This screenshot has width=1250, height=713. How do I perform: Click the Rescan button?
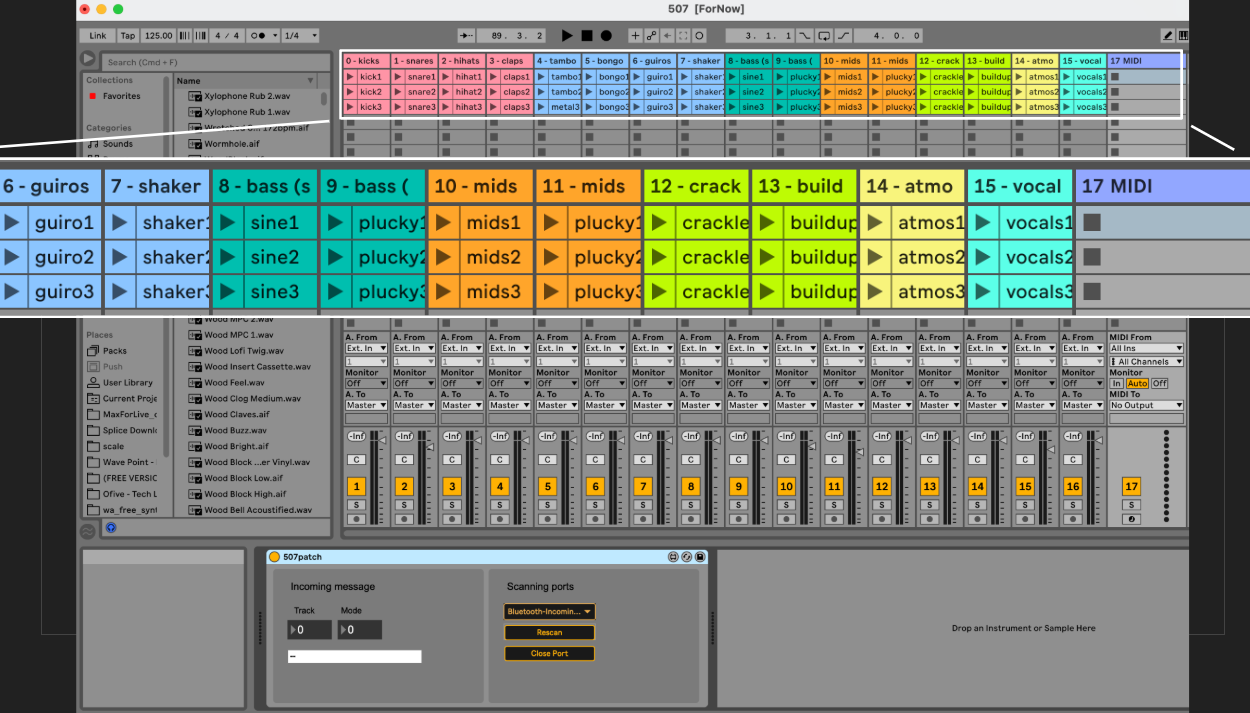click(x=549, y=632)
